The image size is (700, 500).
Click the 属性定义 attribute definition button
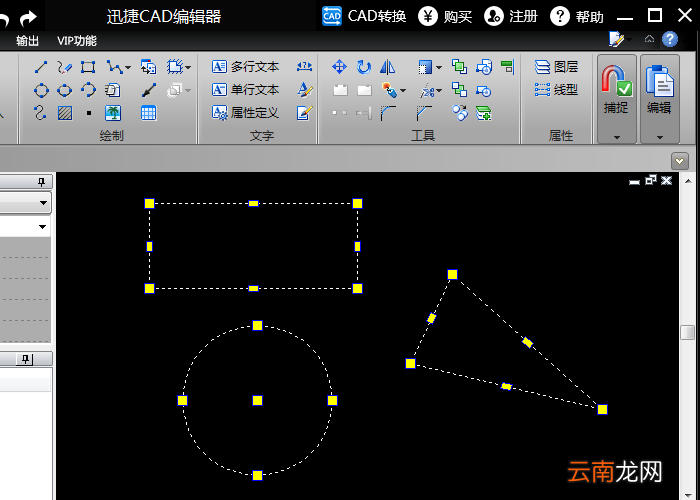pyautogui.click(x=246, y=113)
